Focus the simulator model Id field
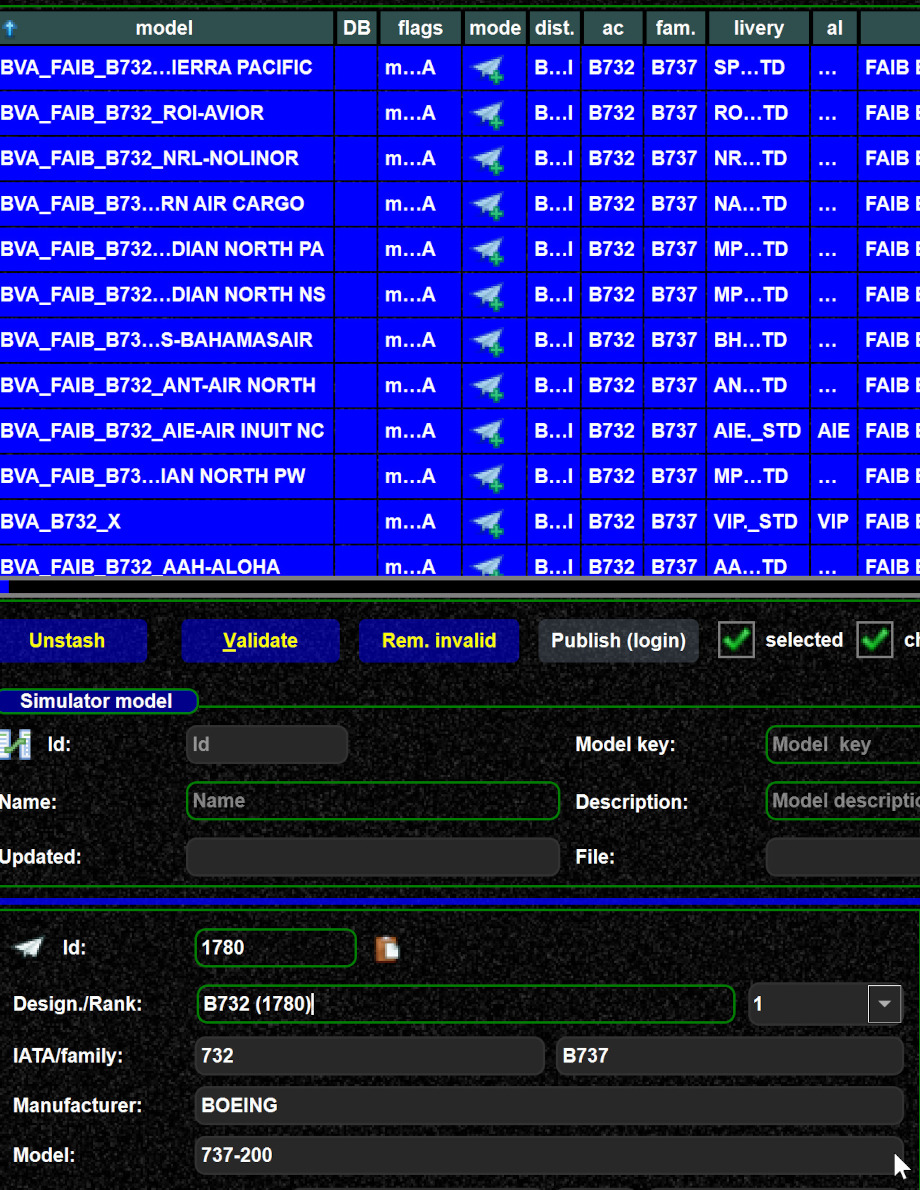The width and height of the screenshot is (920, 1190). [x=267, y=744]
